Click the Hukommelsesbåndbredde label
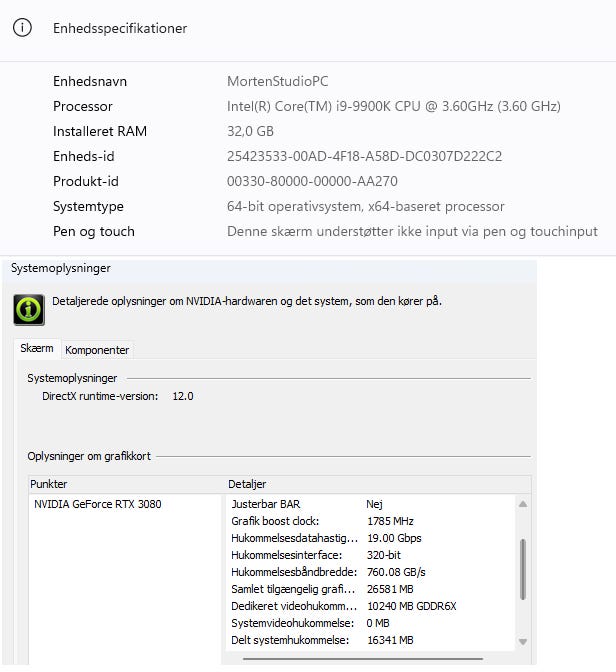Image resolution: width=616 pixels, height=672 pixels. [x=294, y=572]
